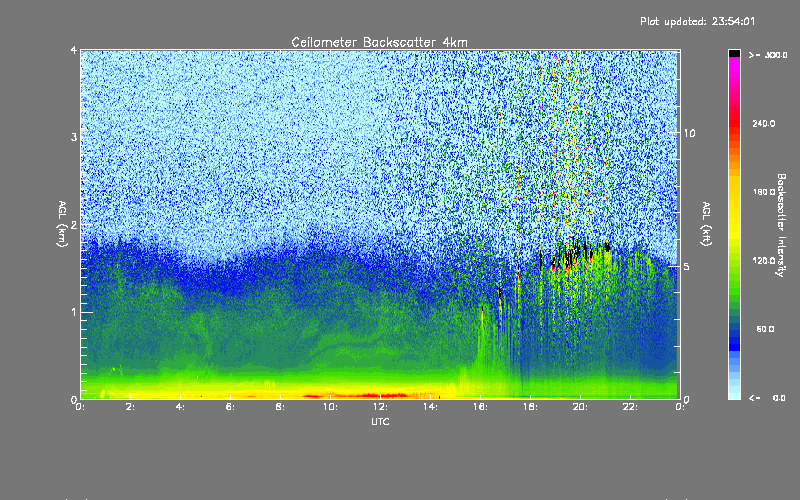Image resolution: width=800 pixels, height=500 pixels.
Task: Click the '6:' tick on the UTC axis
Action: coord(230,407)
